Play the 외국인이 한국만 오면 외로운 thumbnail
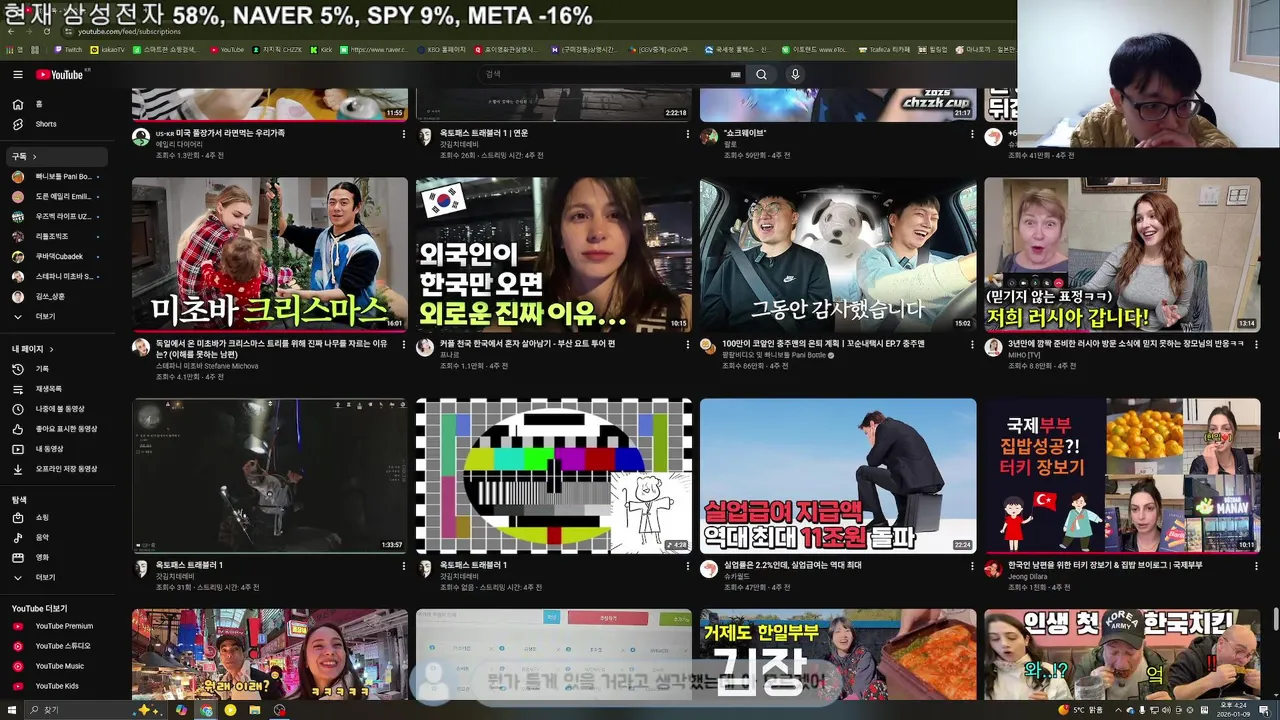Screen dimensions: 1280x720 pos(554,254)
